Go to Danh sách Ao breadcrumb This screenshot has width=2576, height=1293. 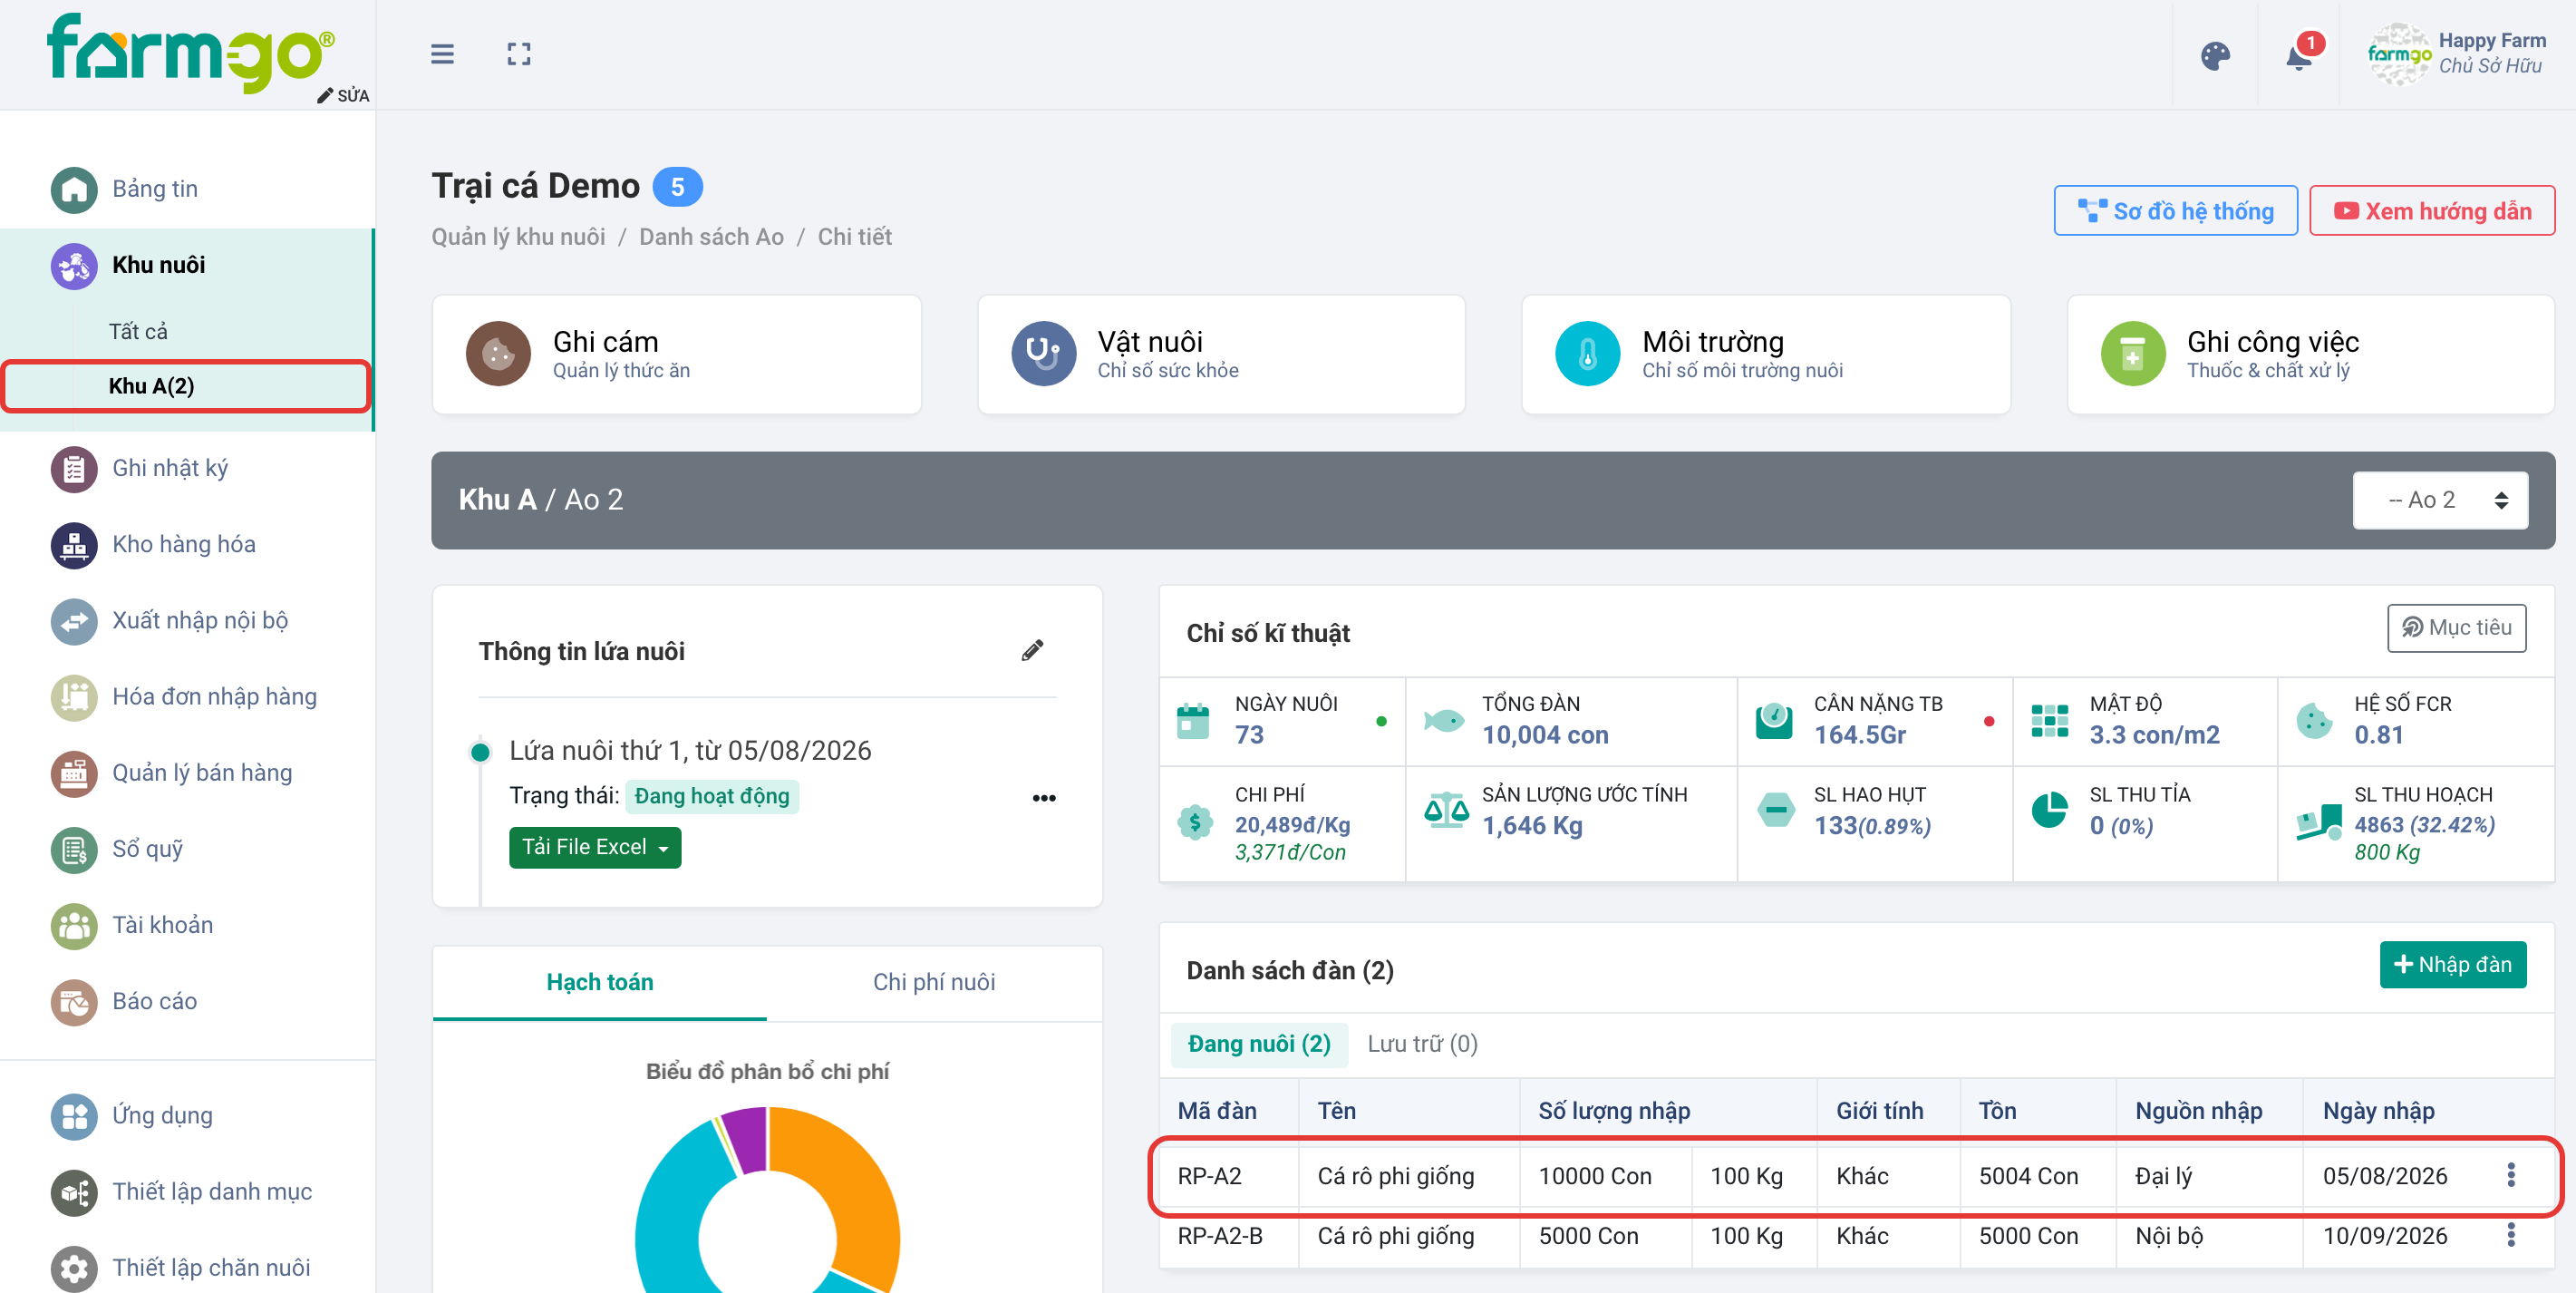(x=711, y=237)
